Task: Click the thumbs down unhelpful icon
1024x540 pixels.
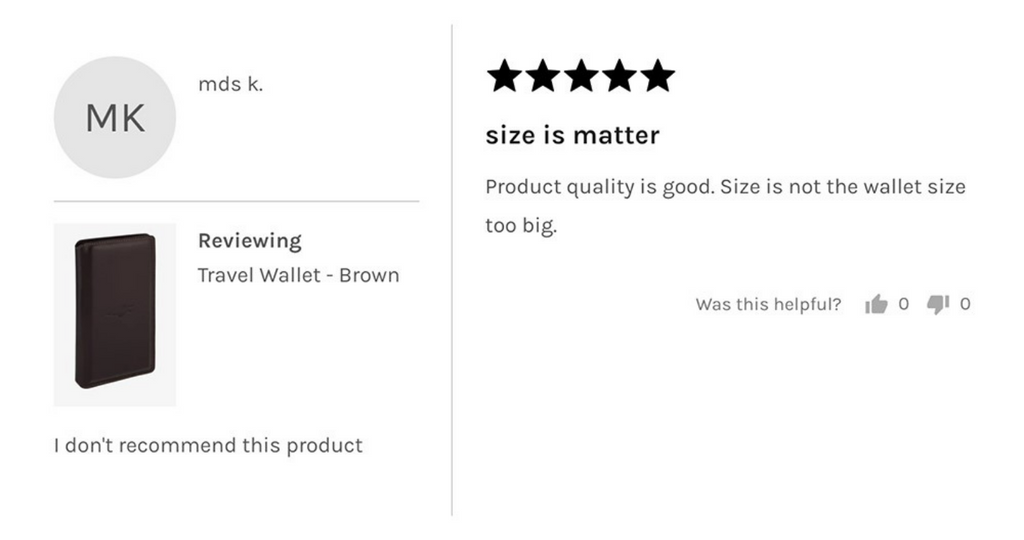Action: point(938,304)
